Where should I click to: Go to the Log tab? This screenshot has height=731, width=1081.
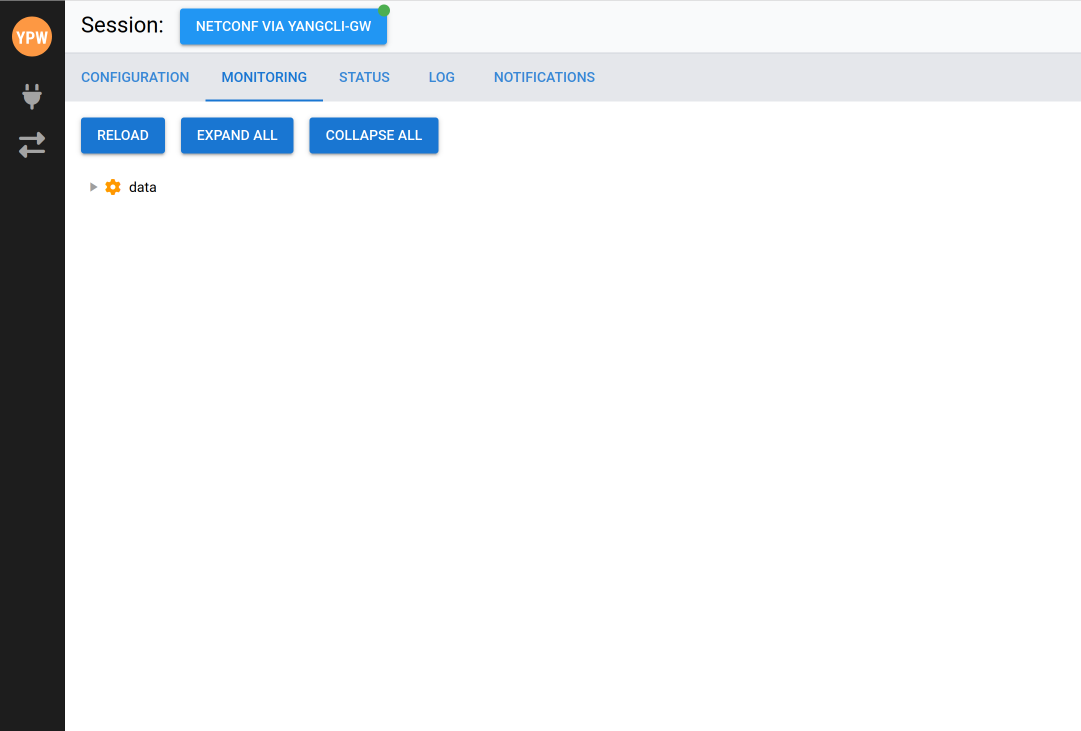pos(441,77)
